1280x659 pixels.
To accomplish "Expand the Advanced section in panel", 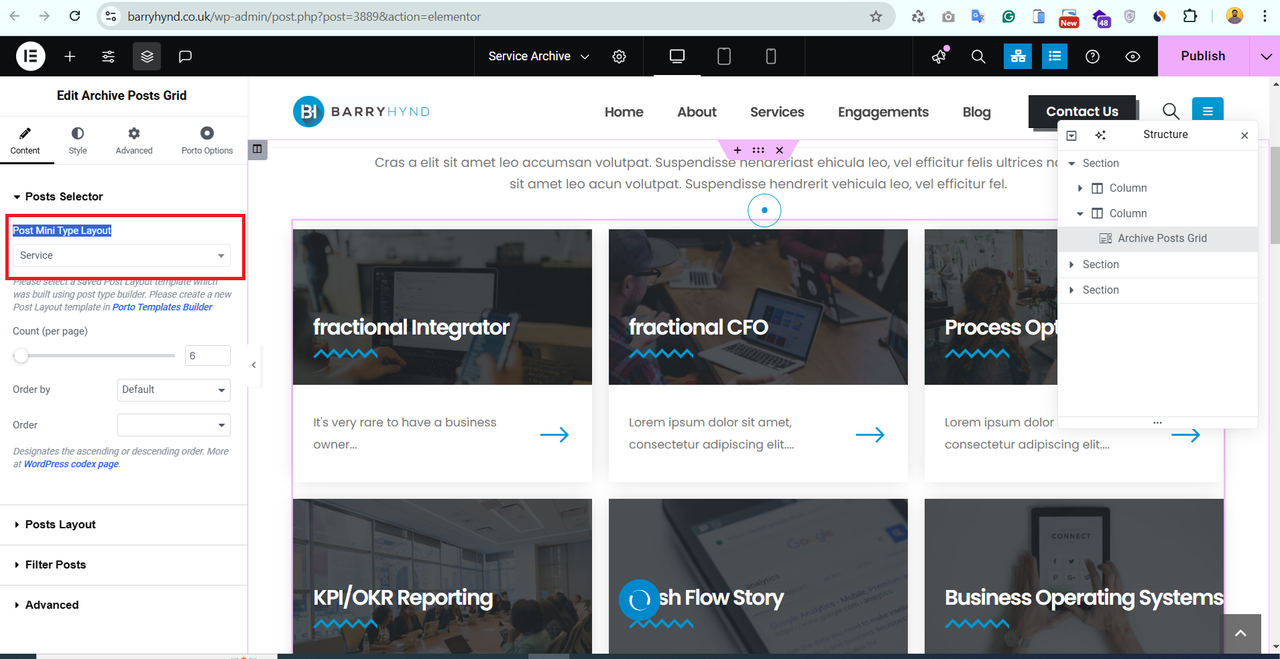I will click(x=52, y=605).
